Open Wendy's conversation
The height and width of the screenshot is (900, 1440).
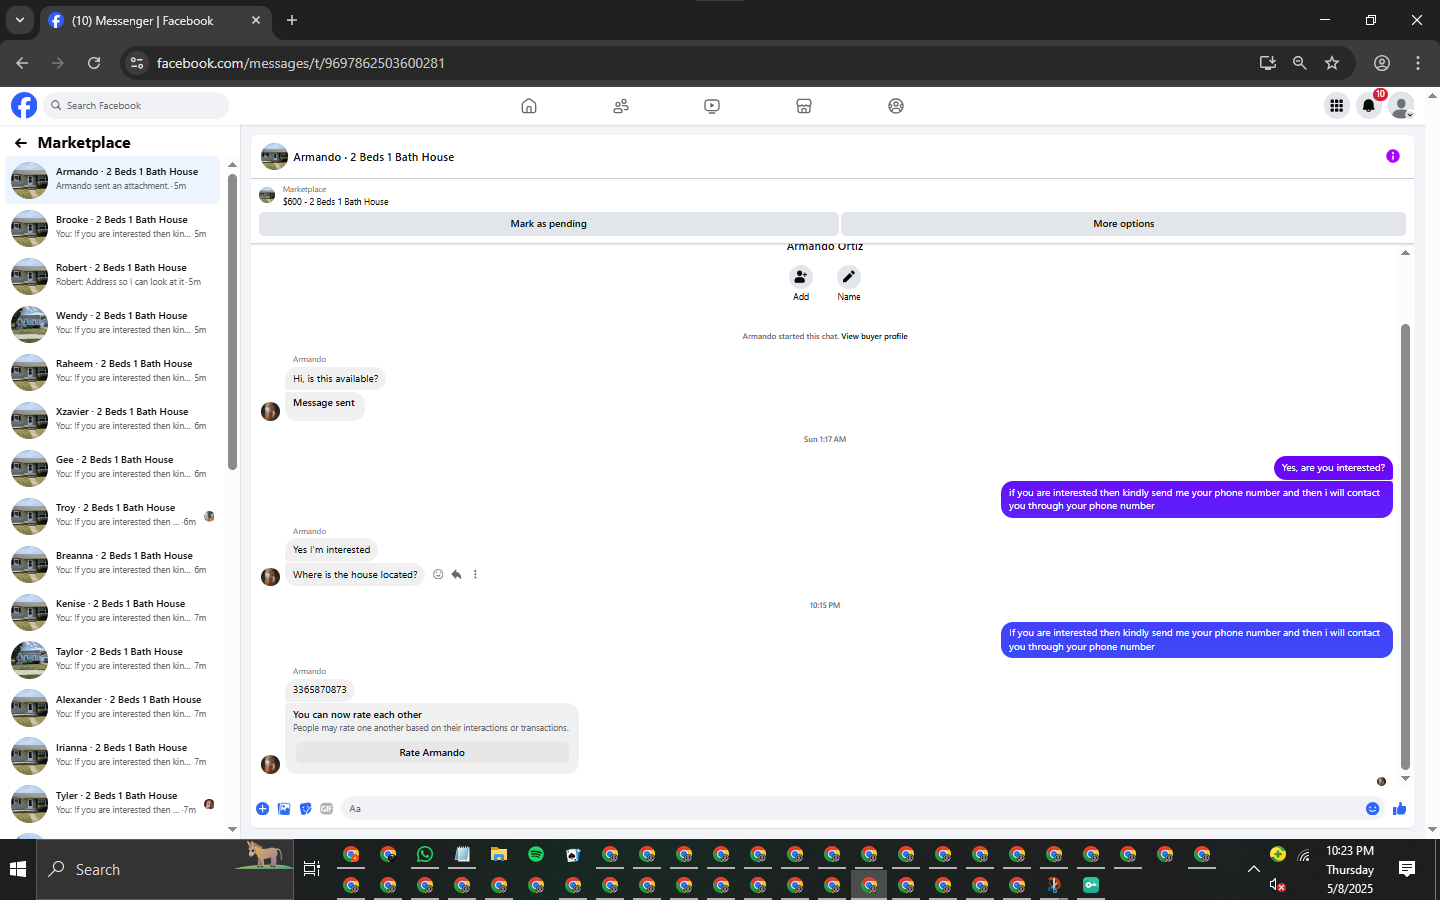coord(113,323)
